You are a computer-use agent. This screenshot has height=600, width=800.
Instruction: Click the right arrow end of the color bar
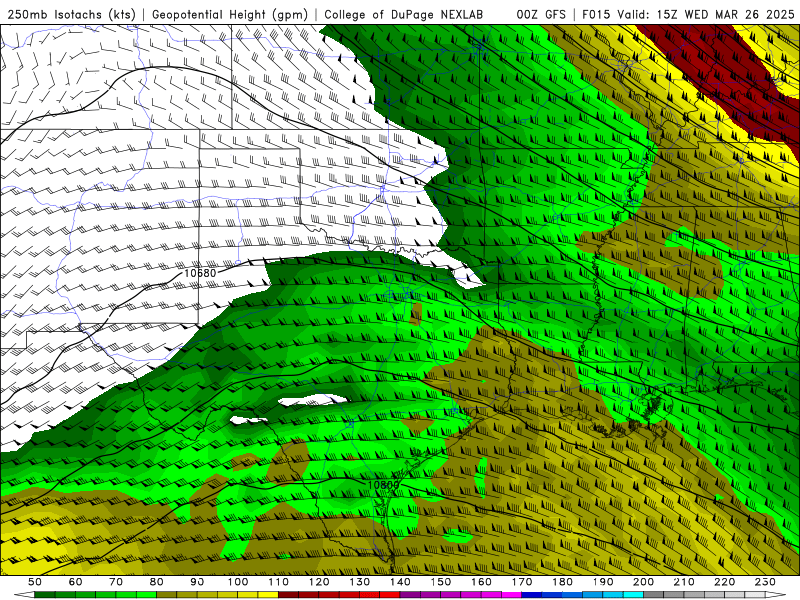point(776,595)
